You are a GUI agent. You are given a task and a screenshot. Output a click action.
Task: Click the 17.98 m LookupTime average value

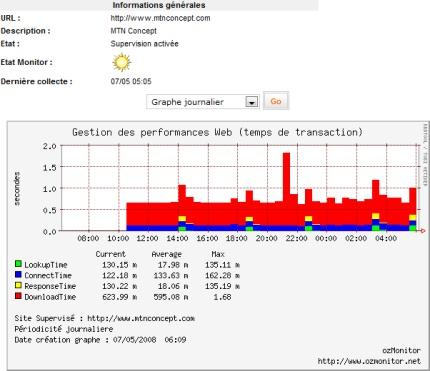tap(173, 265)
